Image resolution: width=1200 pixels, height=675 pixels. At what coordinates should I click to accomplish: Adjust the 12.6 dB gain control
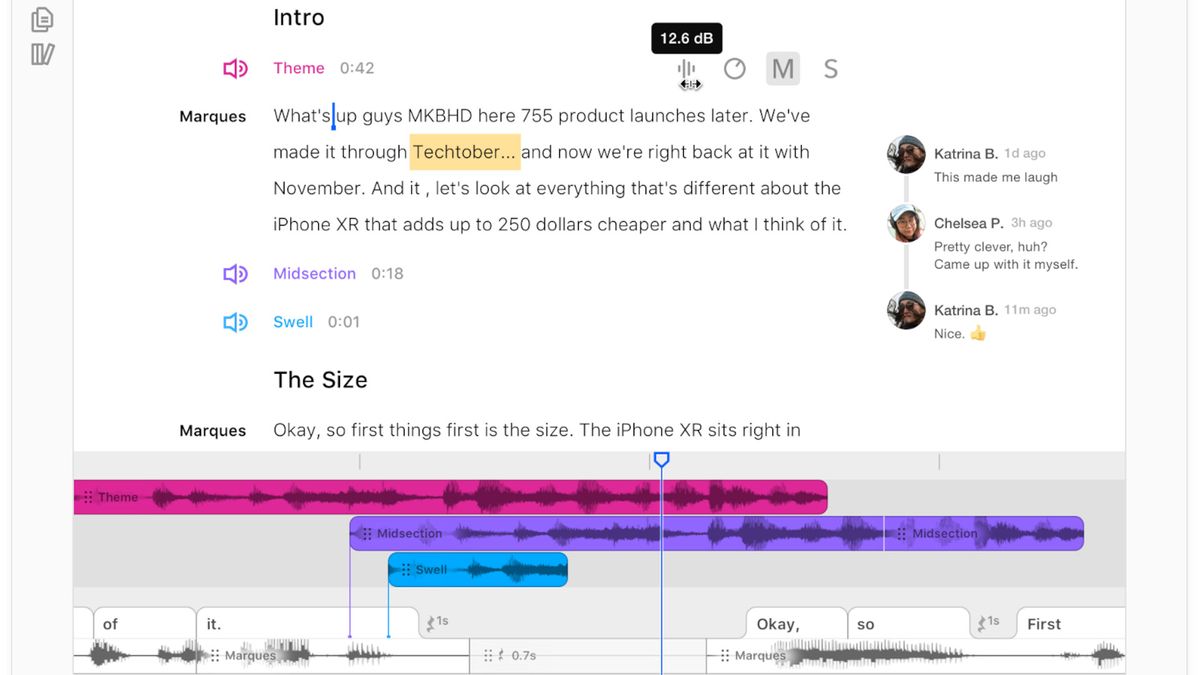click(x=686, y=38)
